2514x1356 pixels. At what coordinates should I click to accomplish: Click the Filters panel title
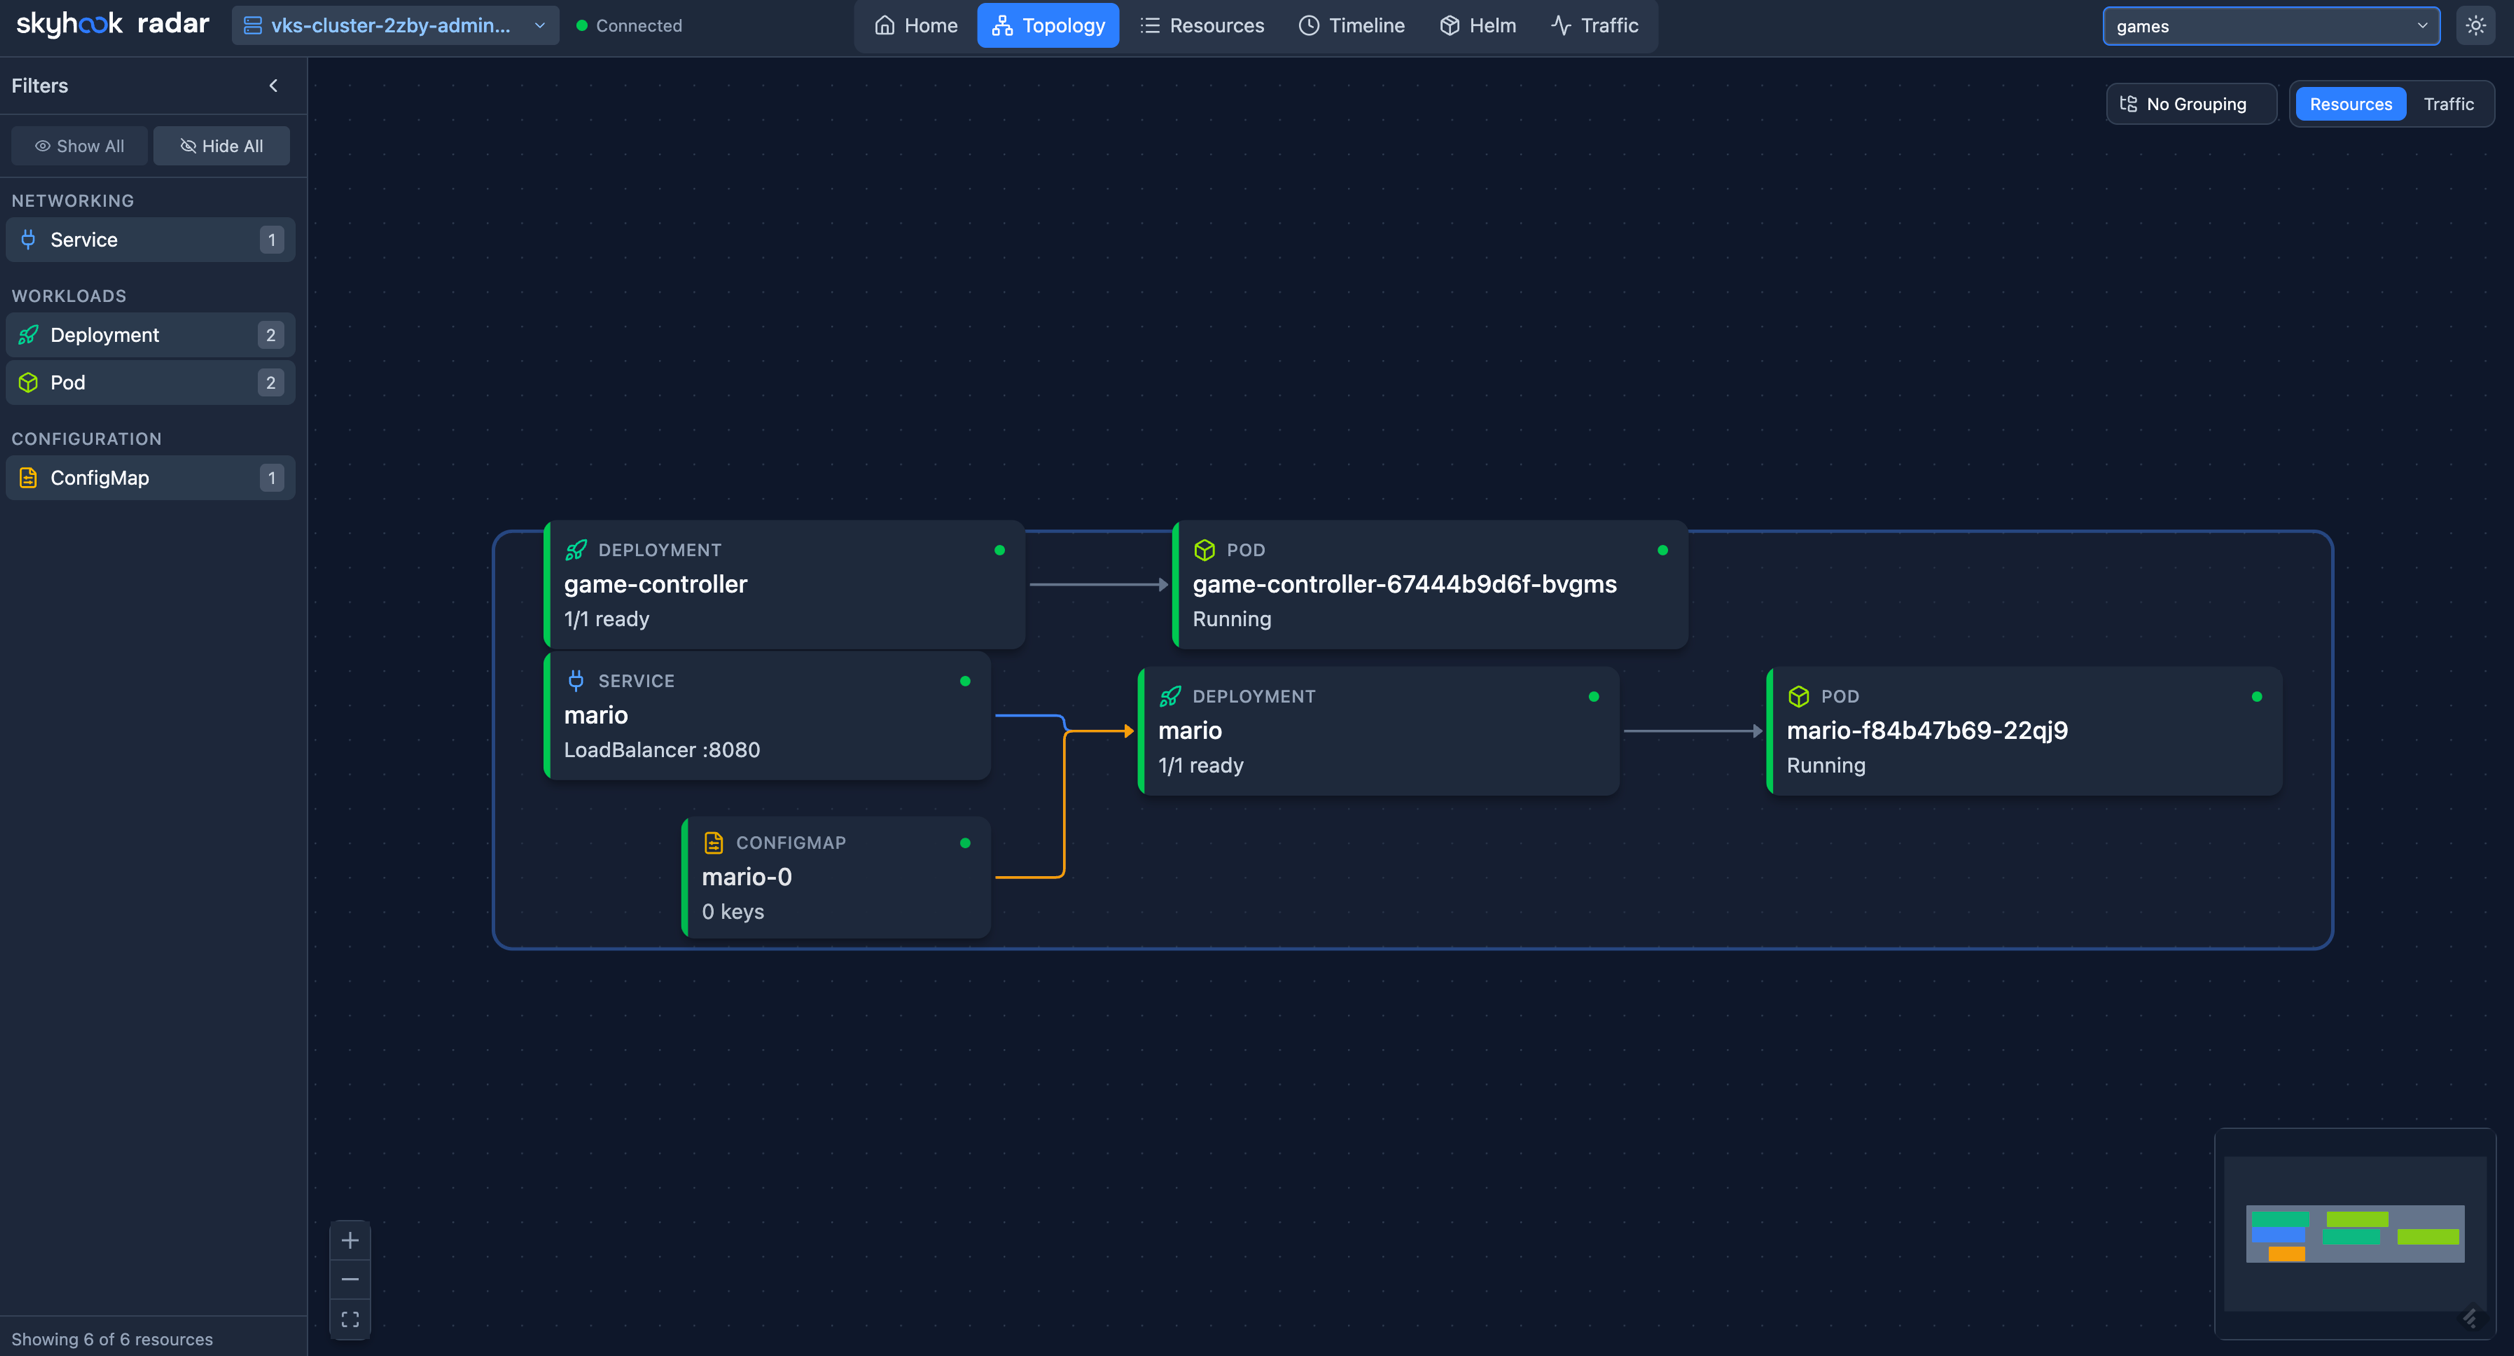point(40,86)
